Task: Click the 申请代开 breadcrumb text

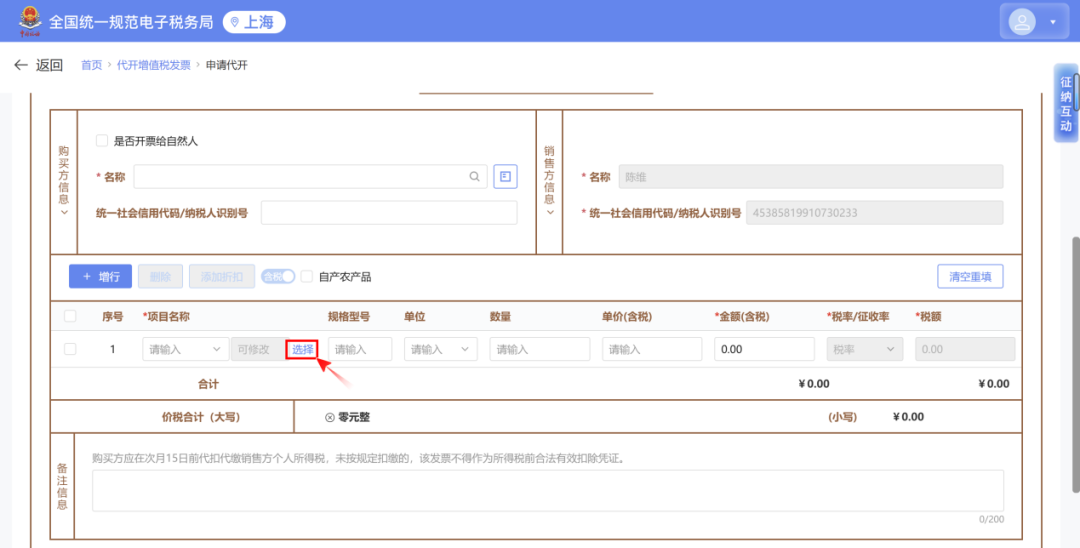Action: 227,65
